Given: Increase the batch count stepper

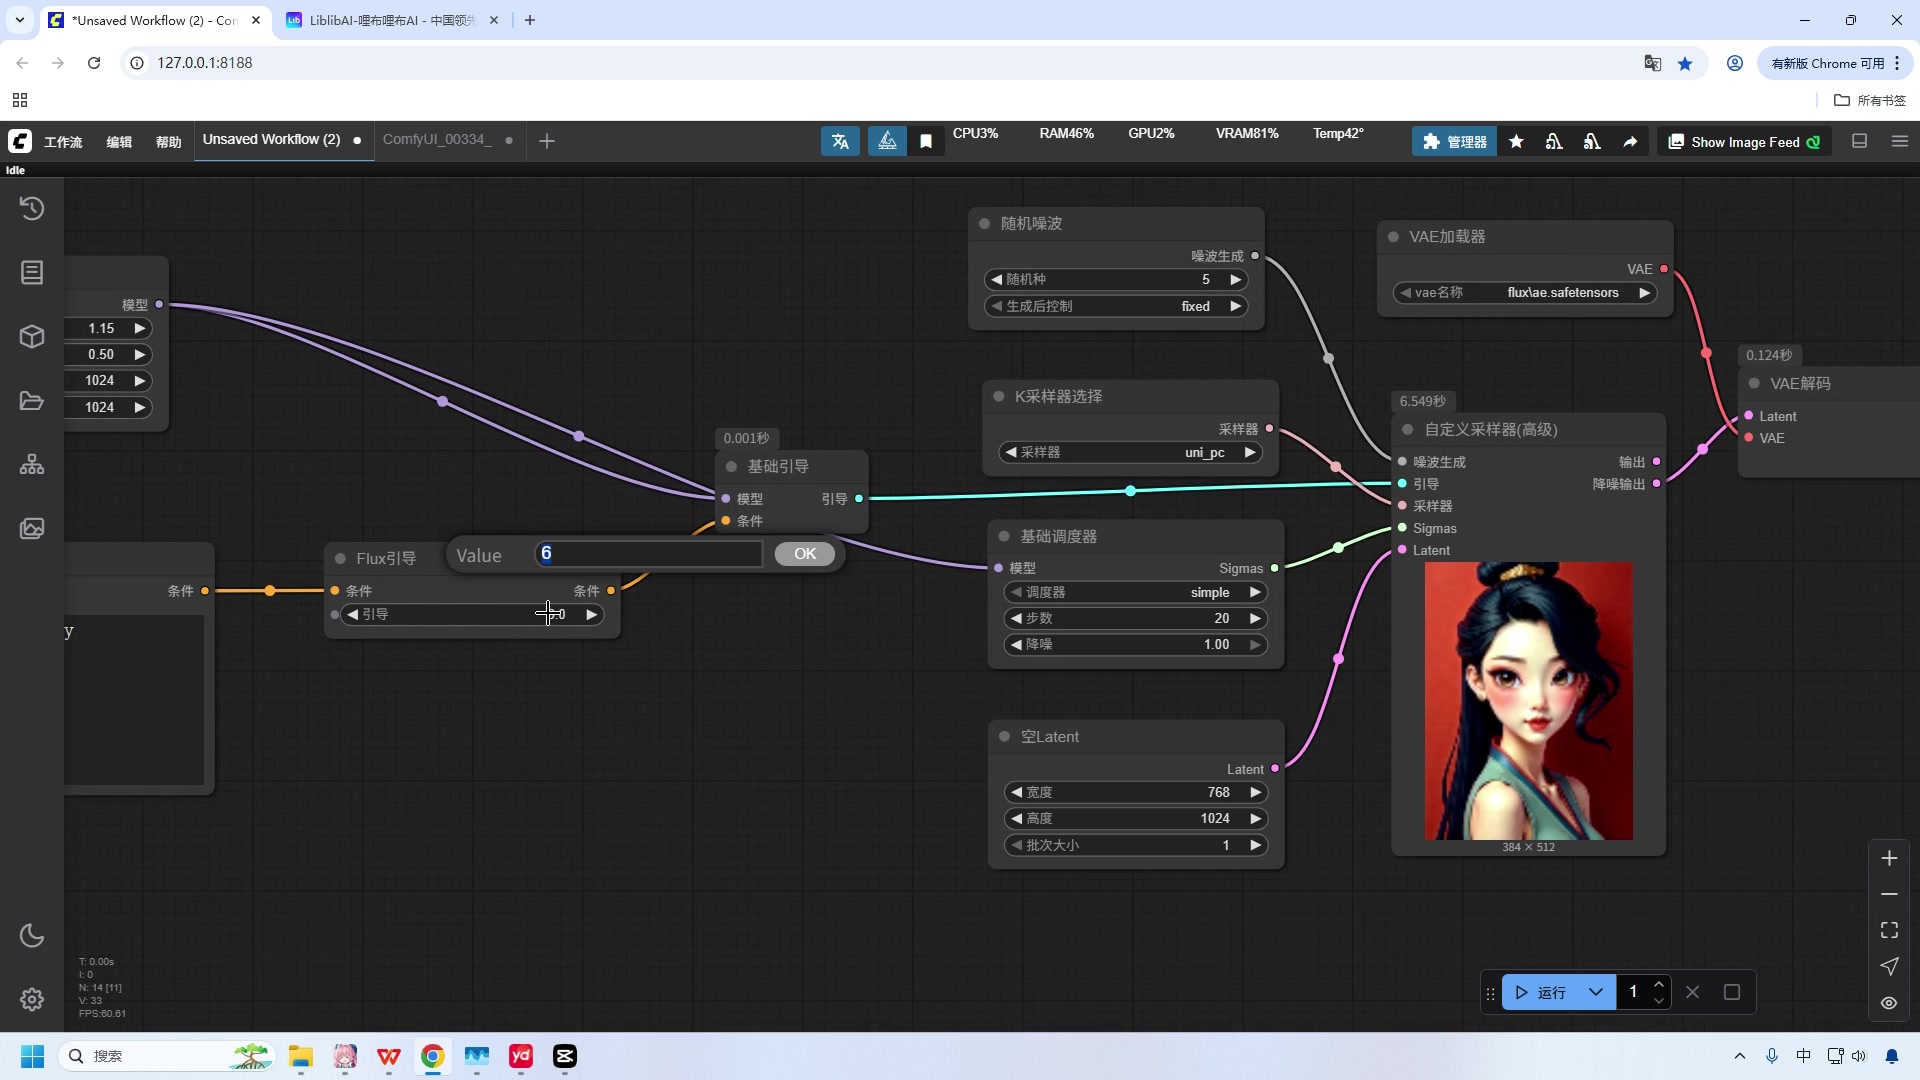Looking at the screenshot, I should click(1659, 984).
